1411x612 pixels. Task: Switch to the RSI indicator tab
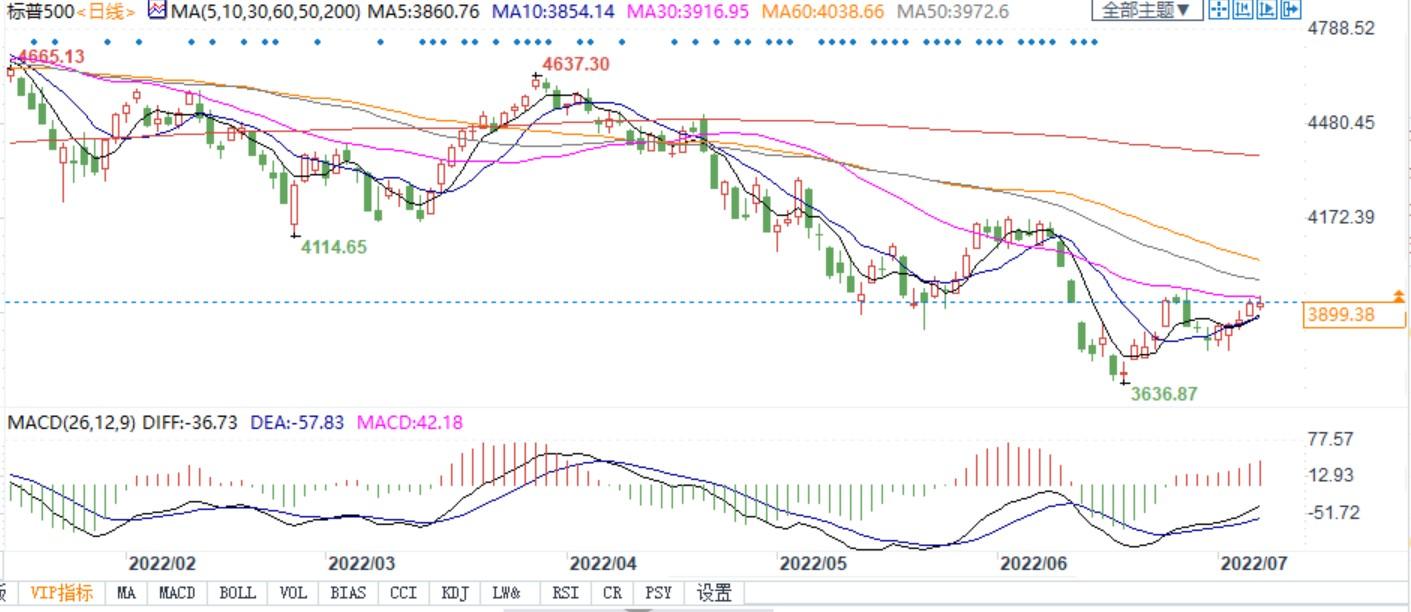565,593
